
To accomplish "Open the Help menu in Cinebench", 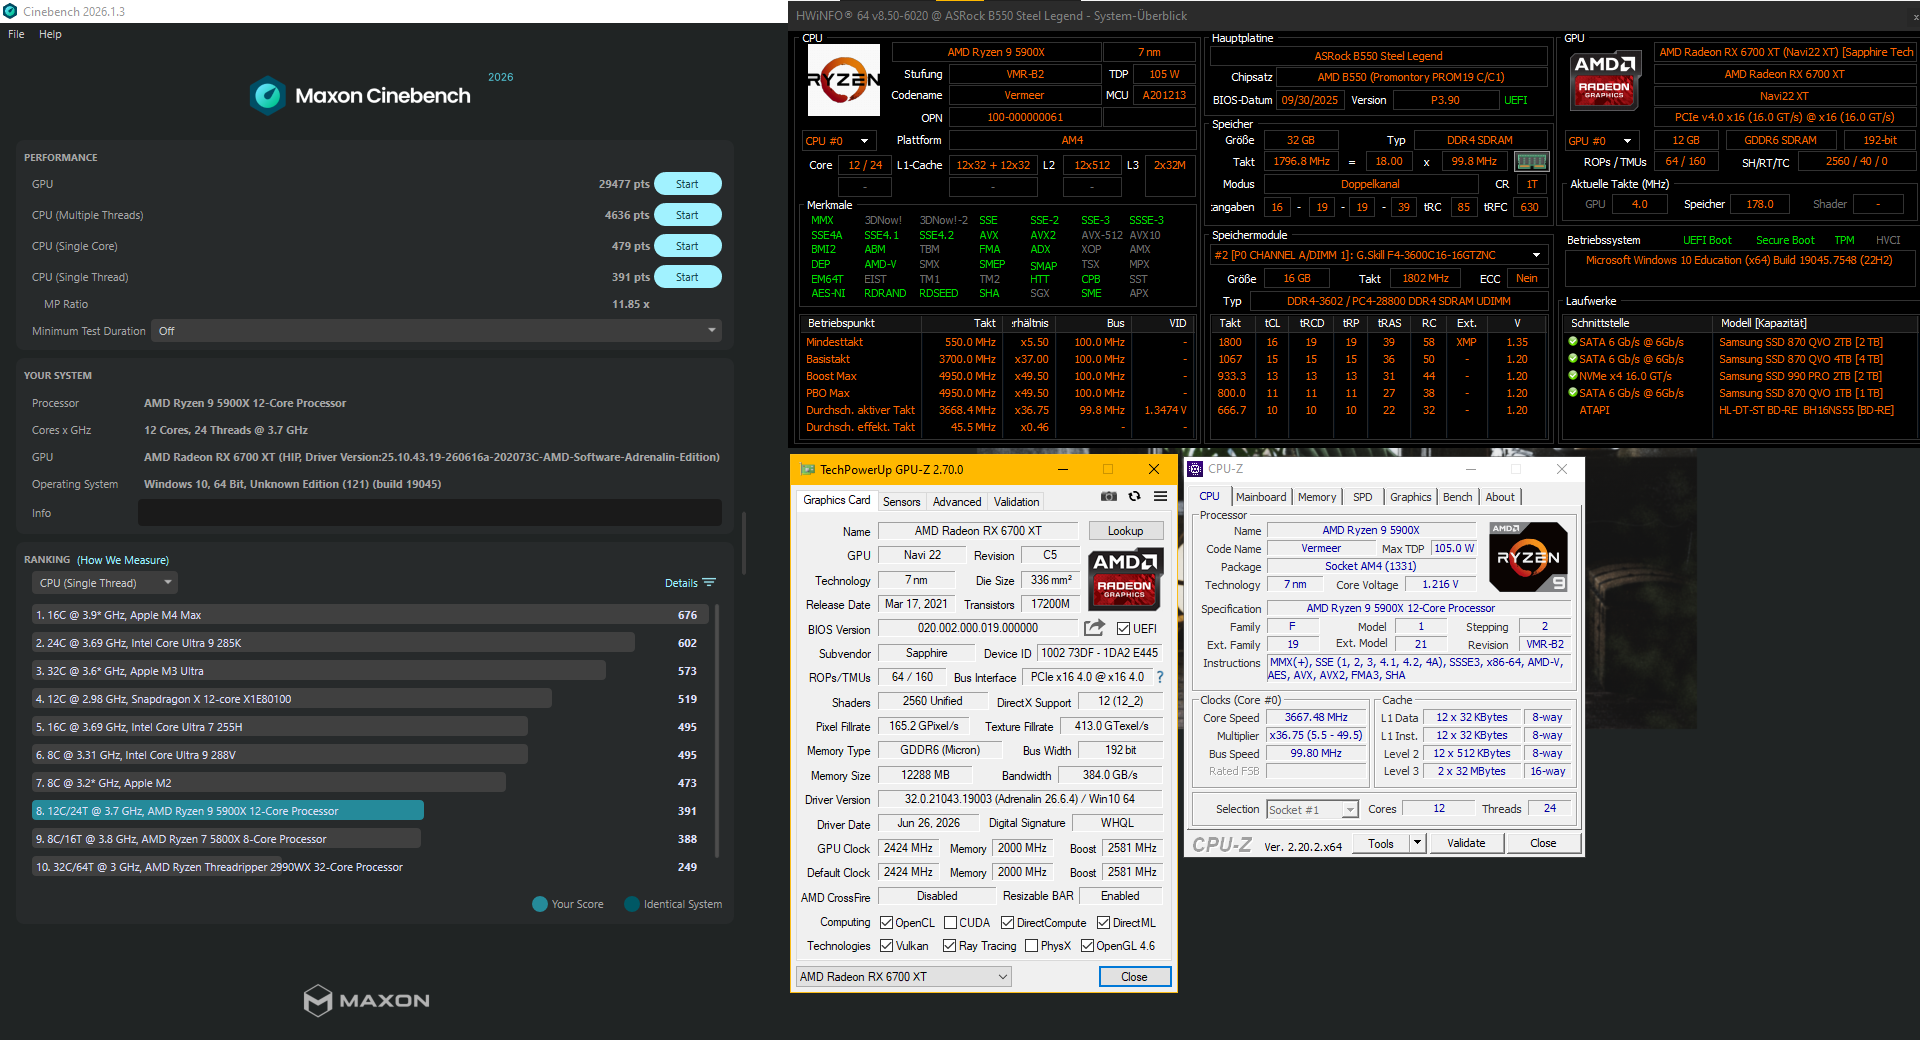I will [x=50, y=34].
